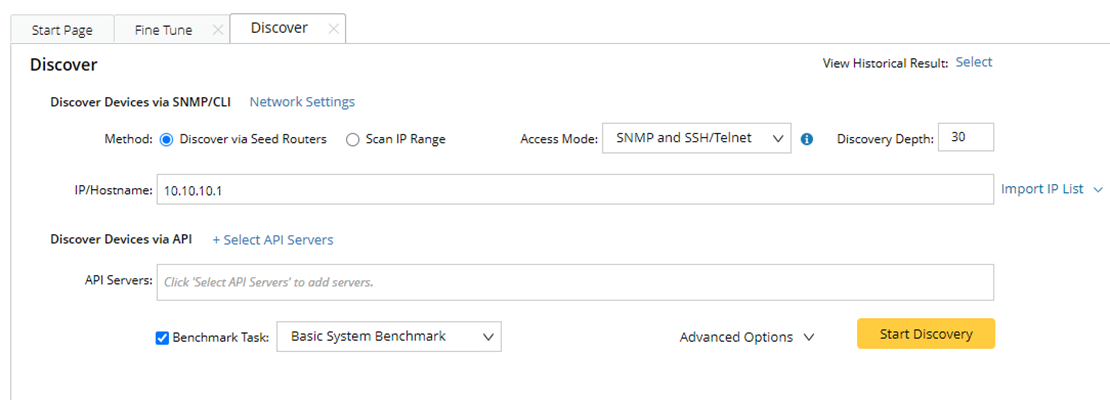The height and width of the screenshot is (400, 1110).
Task: Click Select next to View Historical Result
Action: [x=974, y=62]
